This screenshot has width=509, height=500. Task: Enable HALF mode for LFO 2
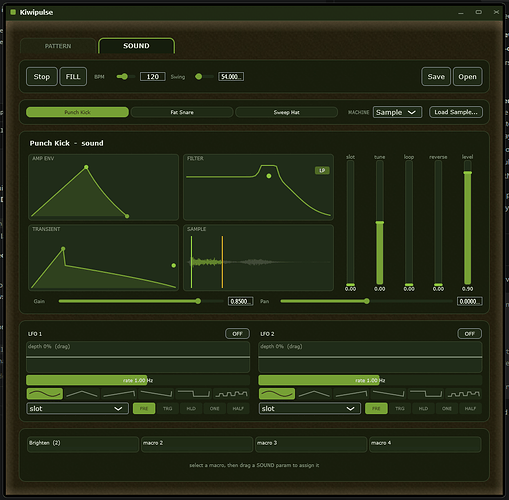(470, 409)
